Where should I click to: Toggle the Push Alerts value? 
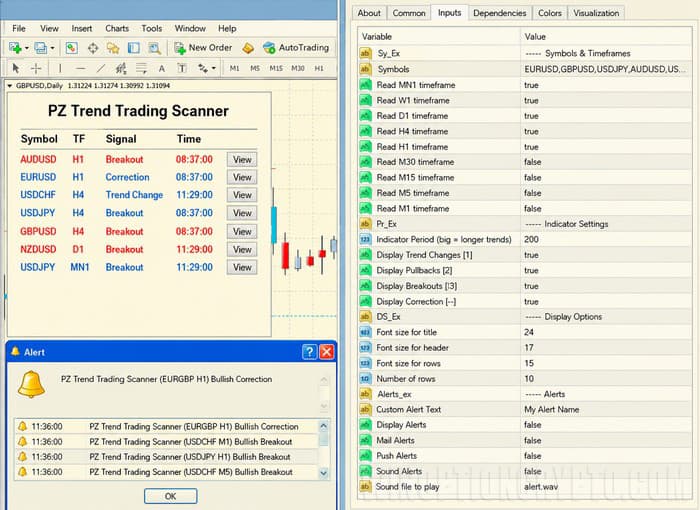point(606,456)
